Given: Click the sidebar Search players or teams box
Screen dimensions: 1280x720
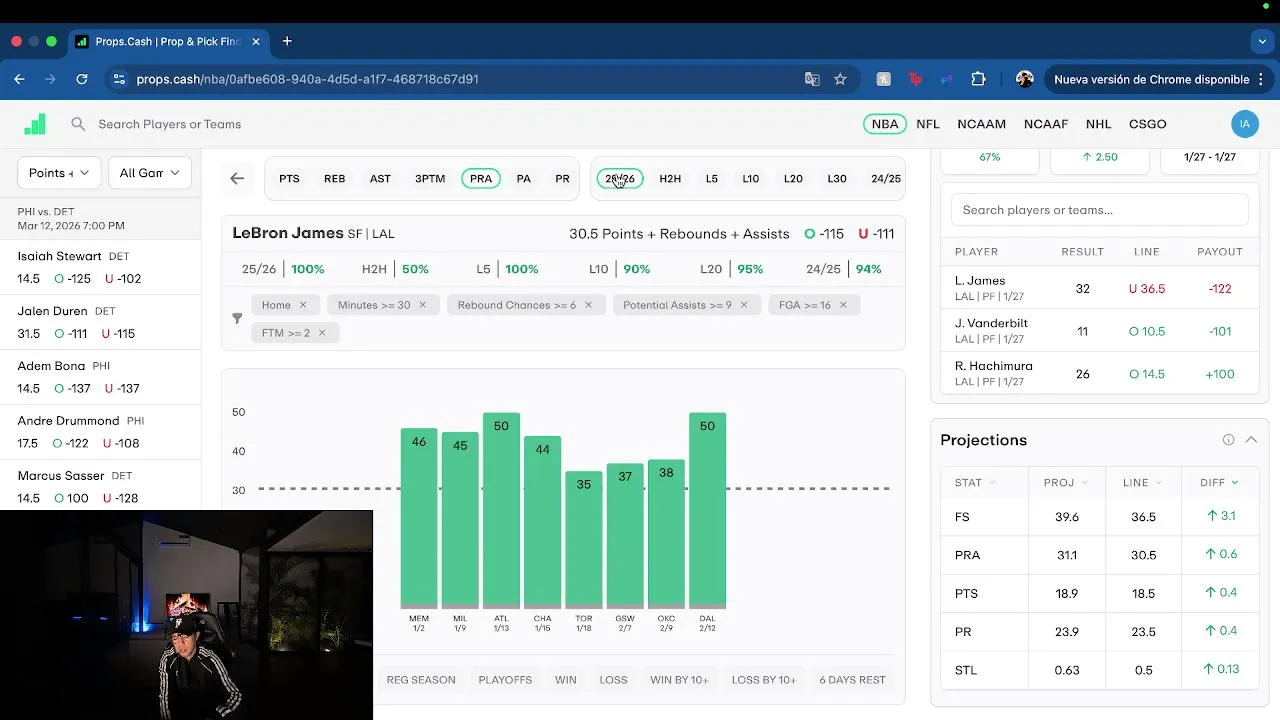Looking at the screenshot, I should click(1100, 210).
